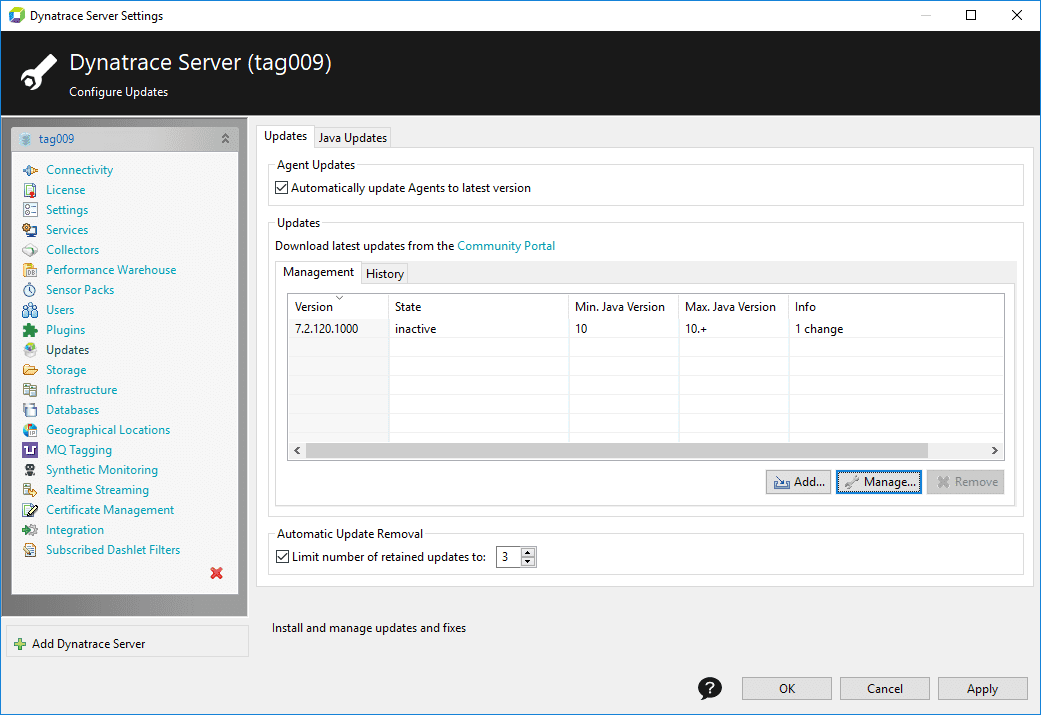Screen dimensions: 1041x715
Task: Select the 7.2.120.1000 version row
Action: 645,329
